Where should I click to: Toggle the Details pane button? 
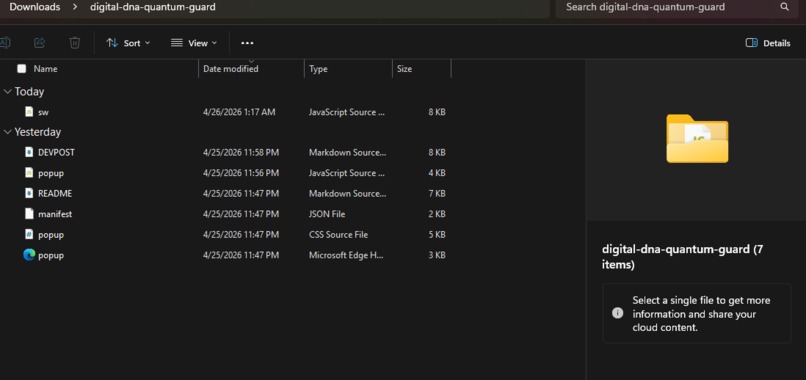click(x=767, y=43)
